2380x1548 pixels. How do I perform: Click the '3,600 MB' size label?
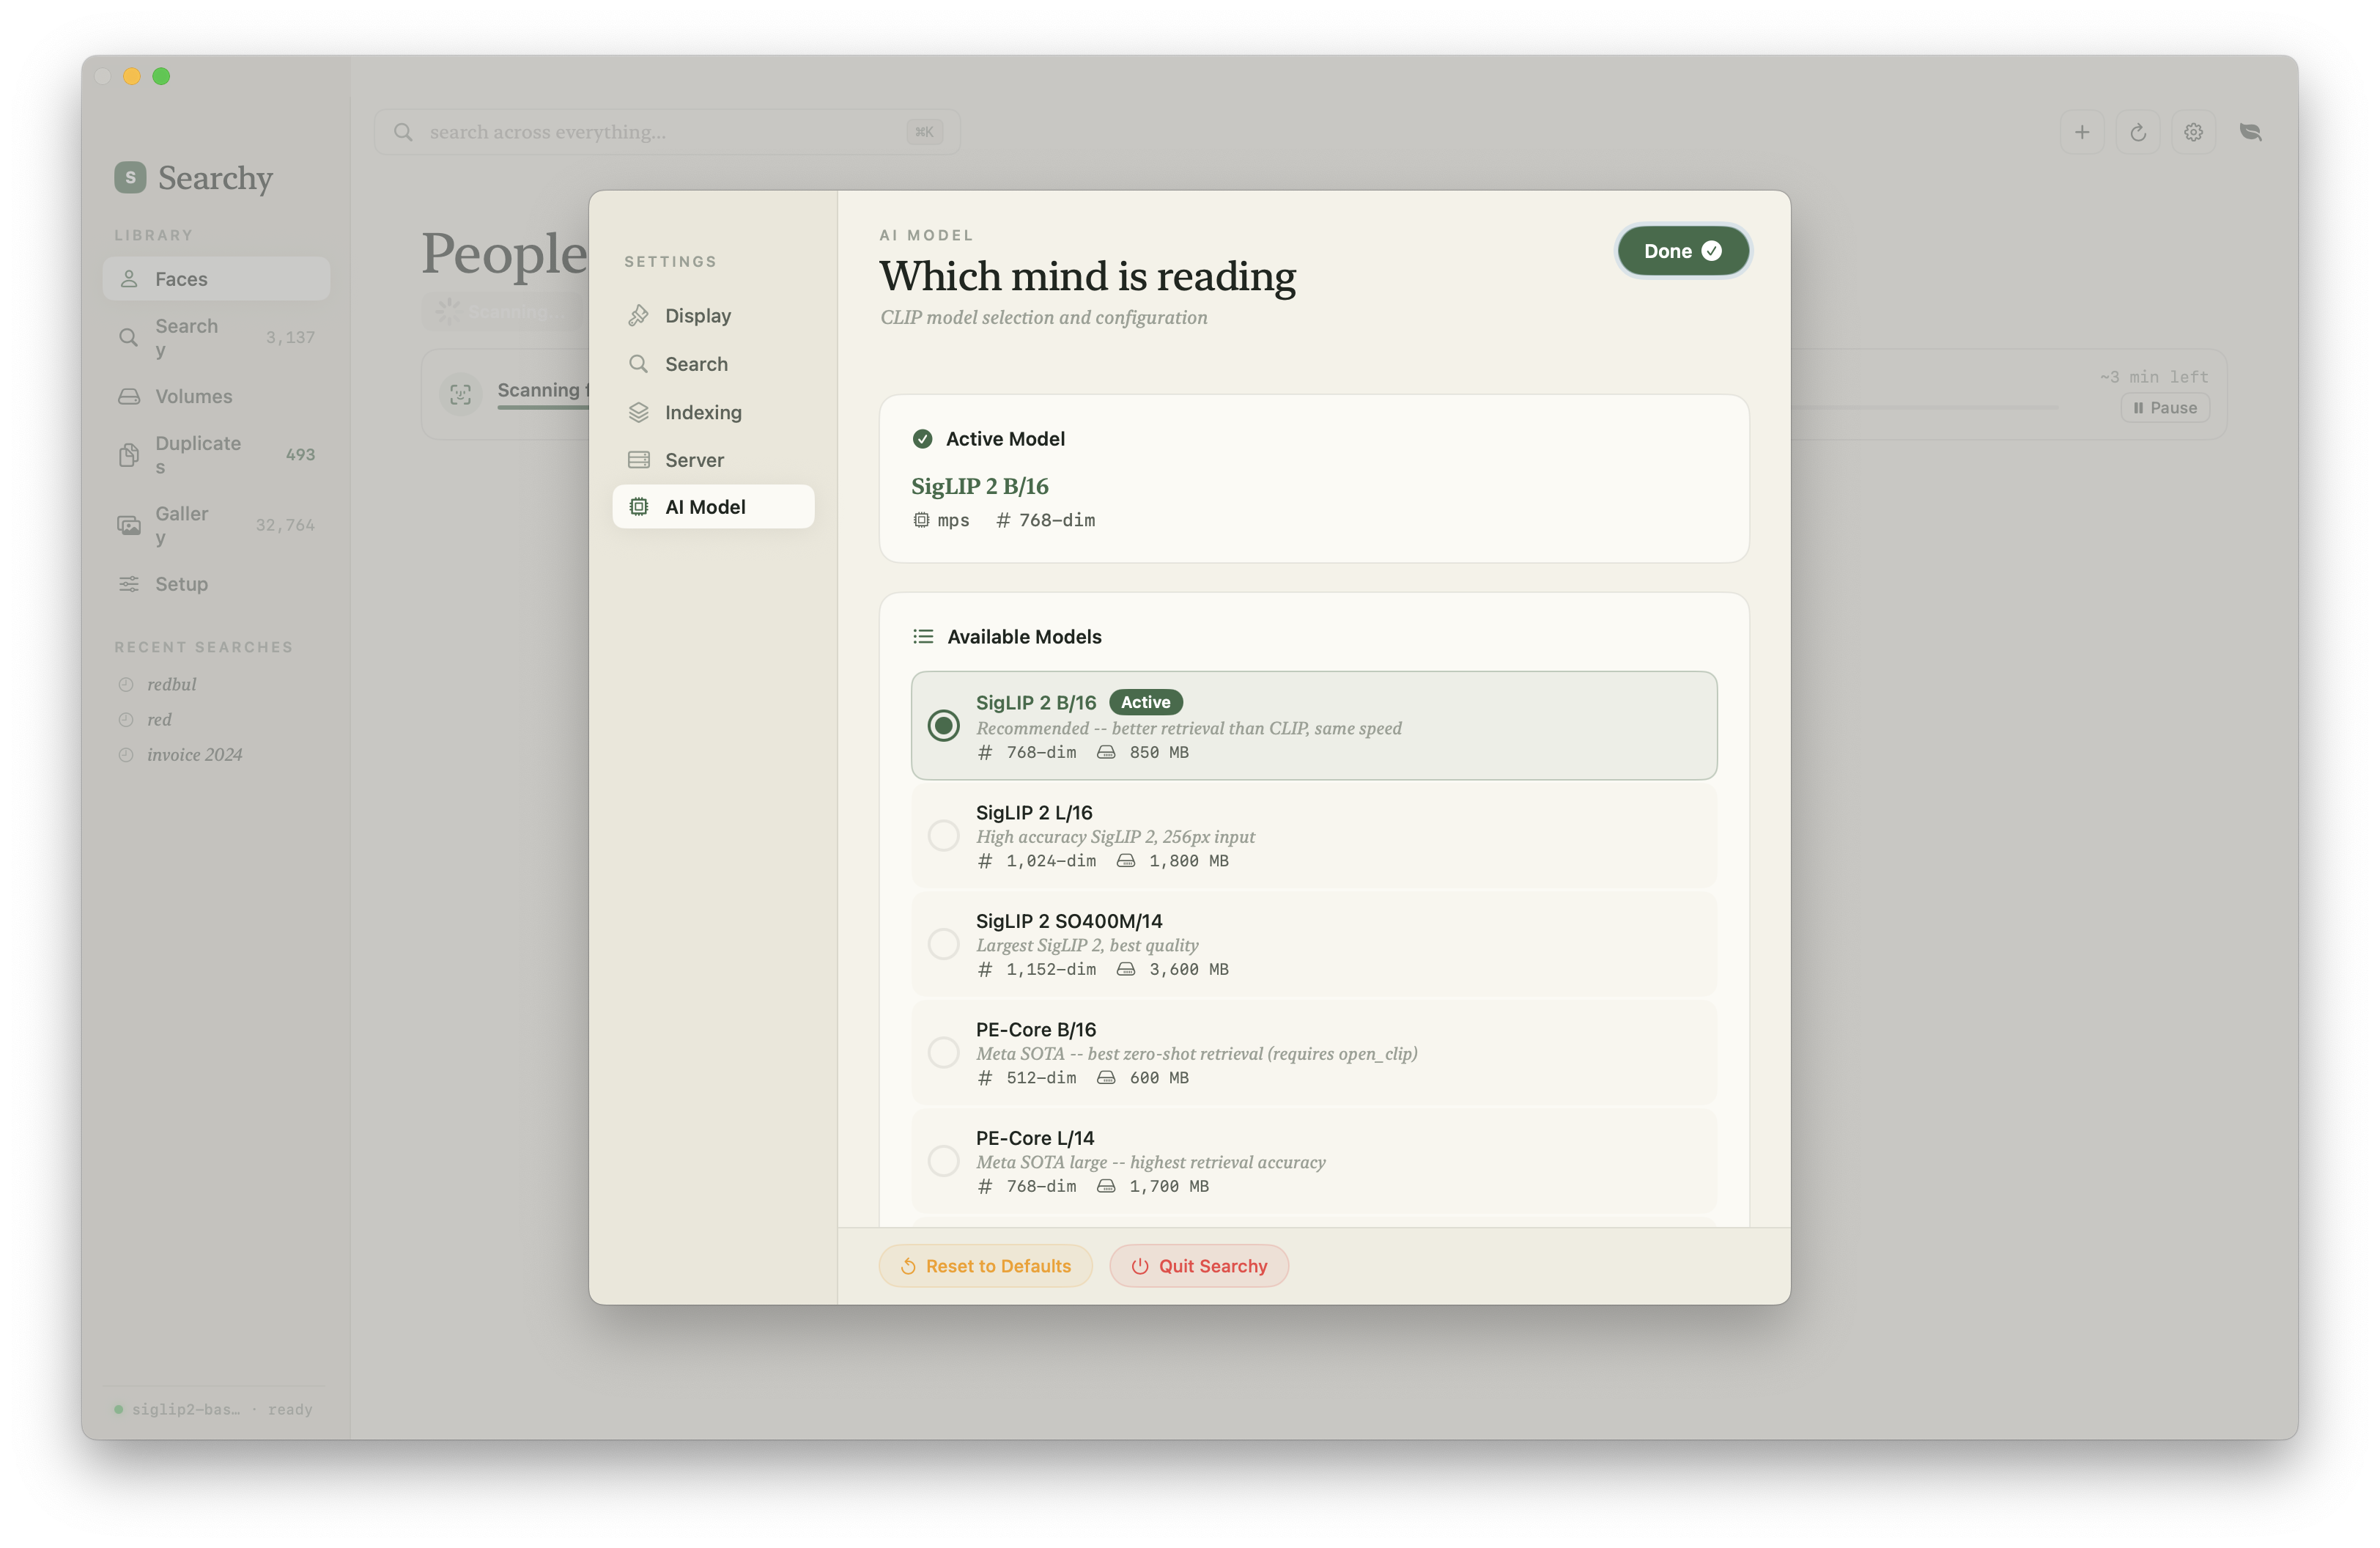[1188, 969]
